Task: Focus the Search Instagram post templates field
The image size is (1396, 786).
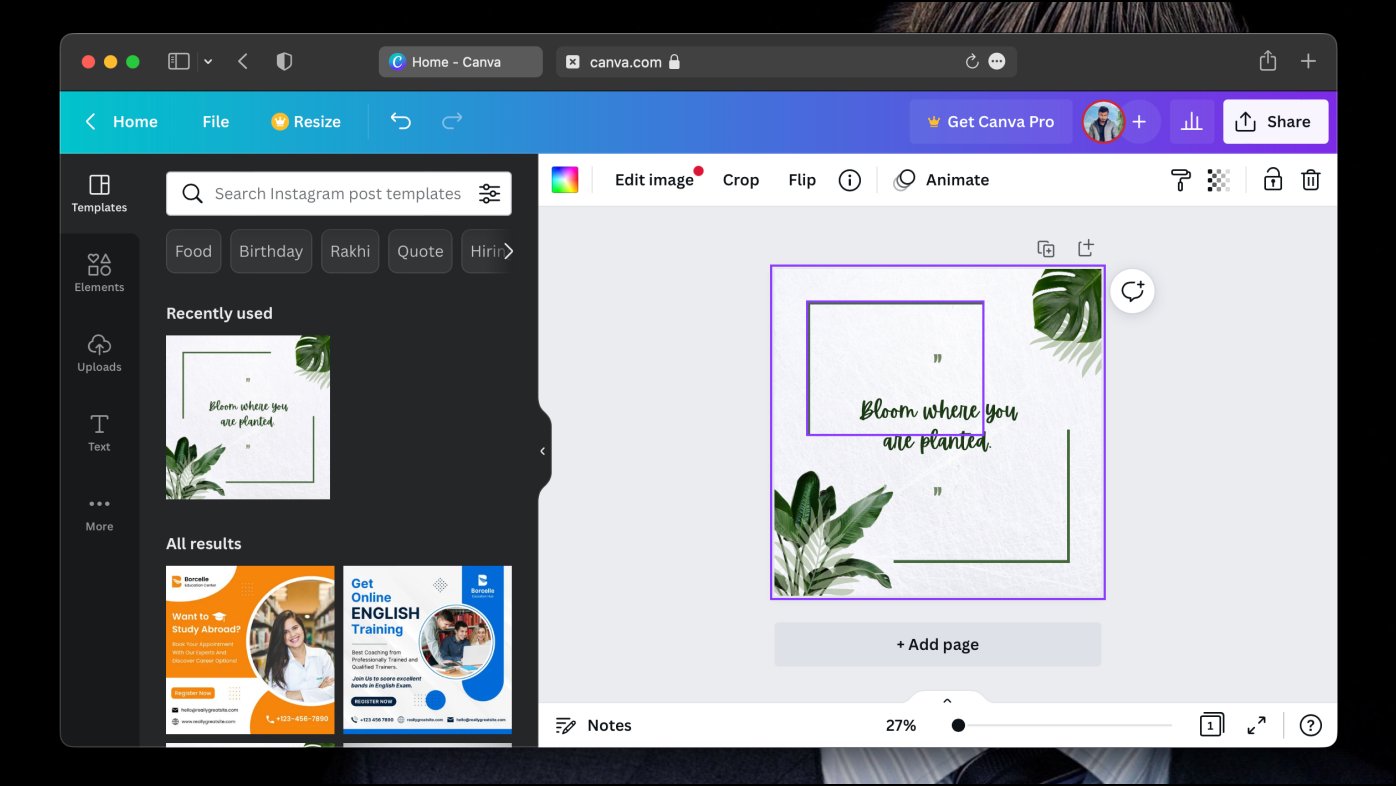Action: point(338,194)
